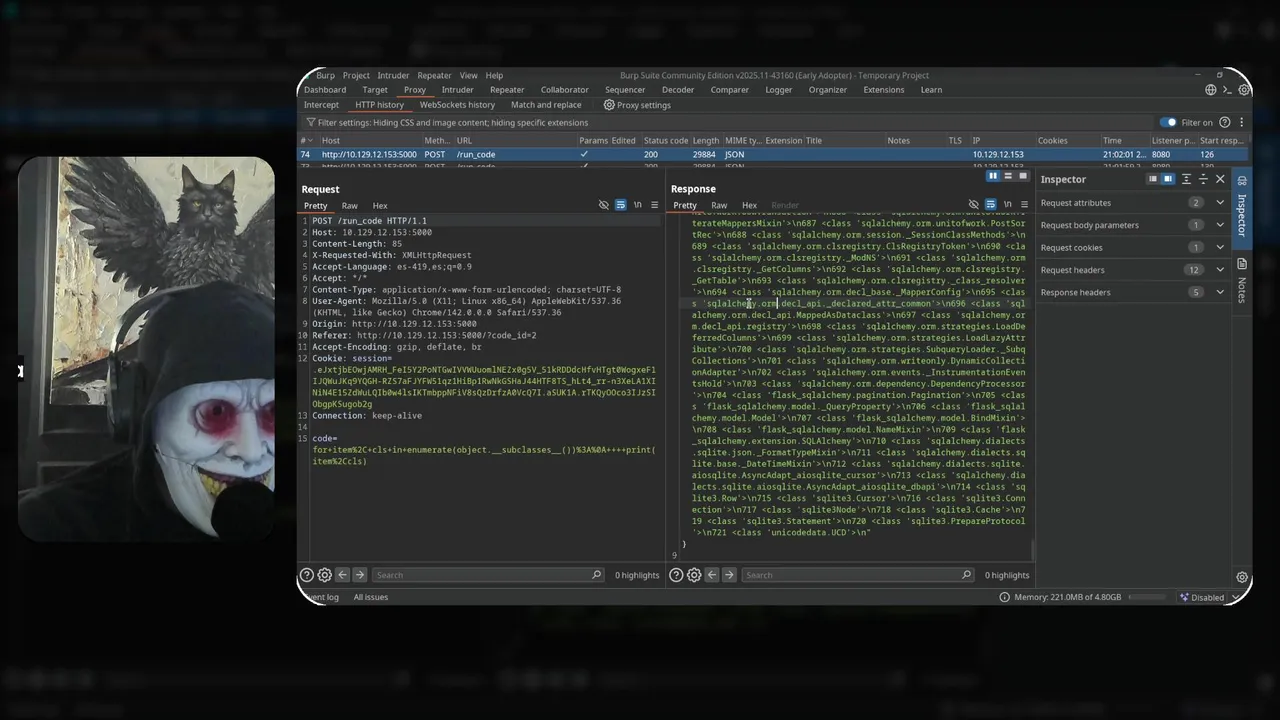The image size is (1280, 720).
Task: Collapse all Inspector sections
Action: (x=1203, y=179)
